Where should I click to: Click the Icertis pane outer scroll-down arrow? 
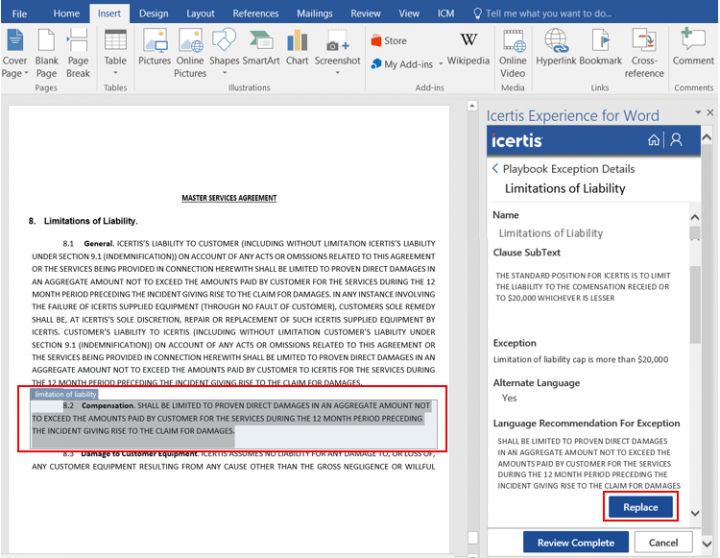tap(707, 544)
